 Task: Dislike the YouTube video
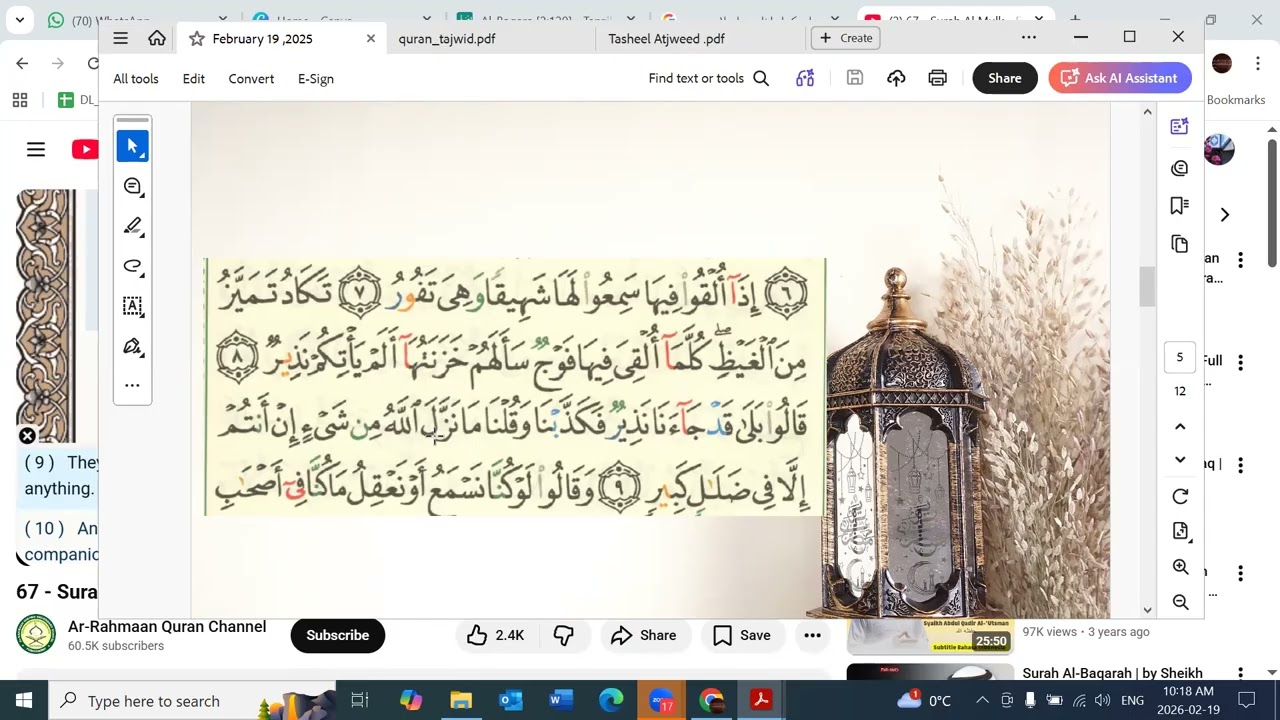click(x=564, y=635)
